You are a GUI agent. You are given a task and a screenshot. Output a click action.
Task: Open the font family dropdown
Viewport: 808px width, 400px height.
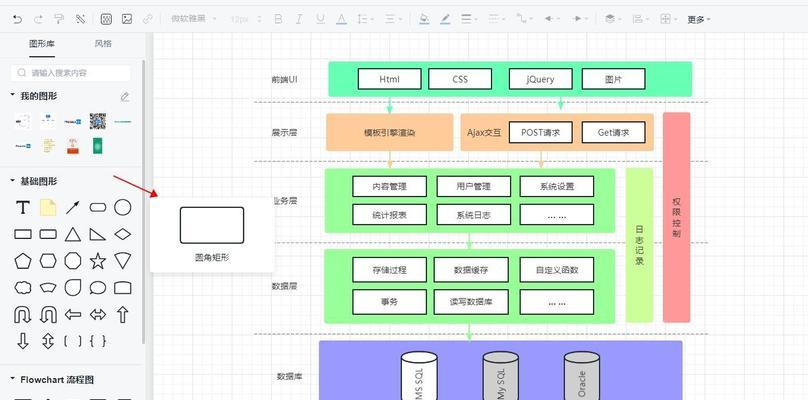click(194, 19)
